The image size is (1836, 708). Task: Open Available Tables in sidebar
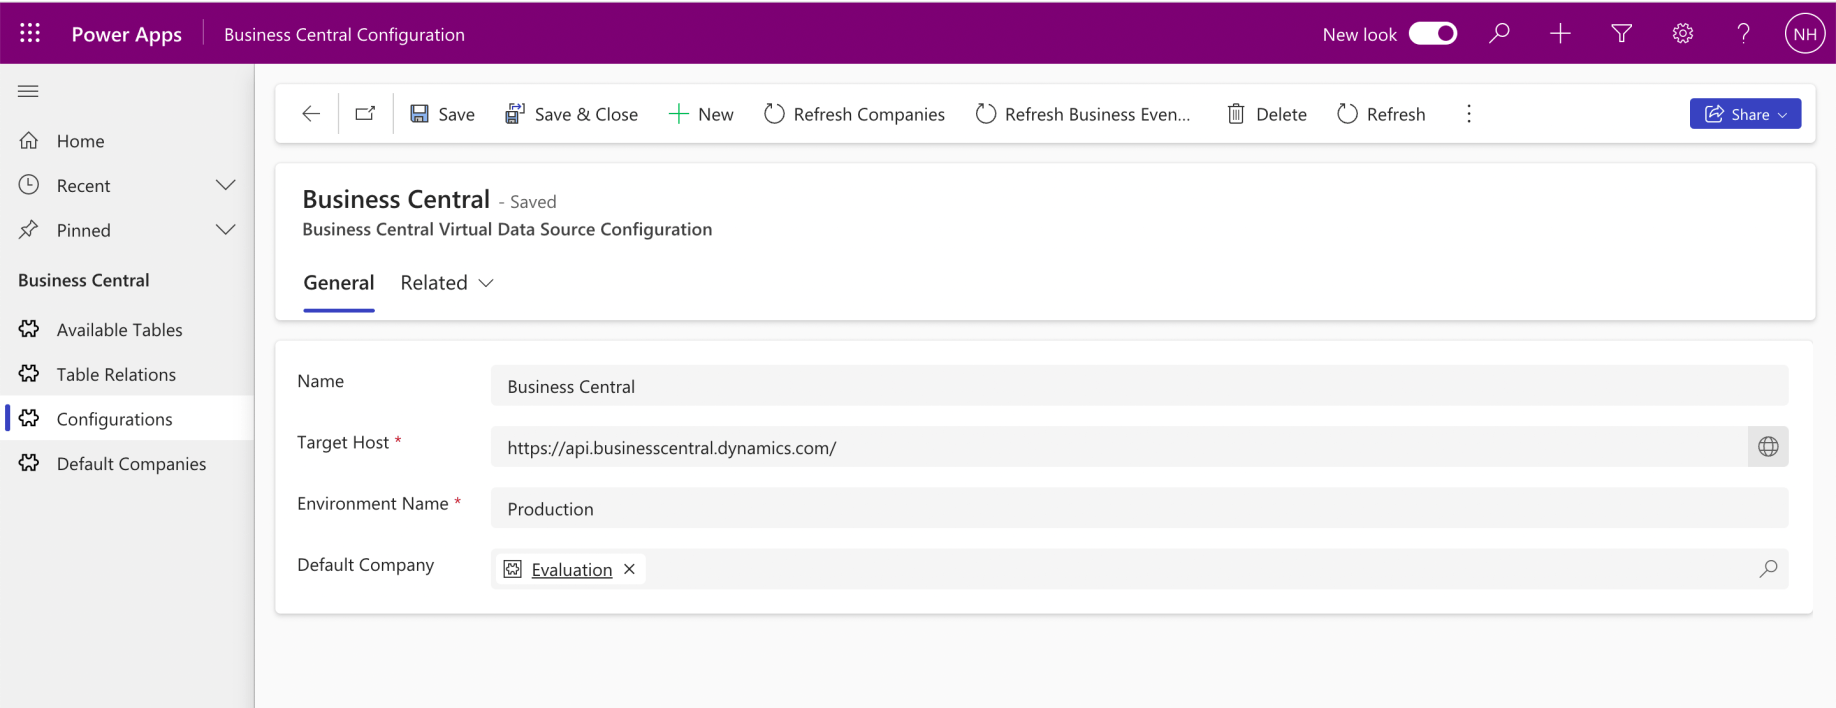pyautogui.click(x=119, y=330)
